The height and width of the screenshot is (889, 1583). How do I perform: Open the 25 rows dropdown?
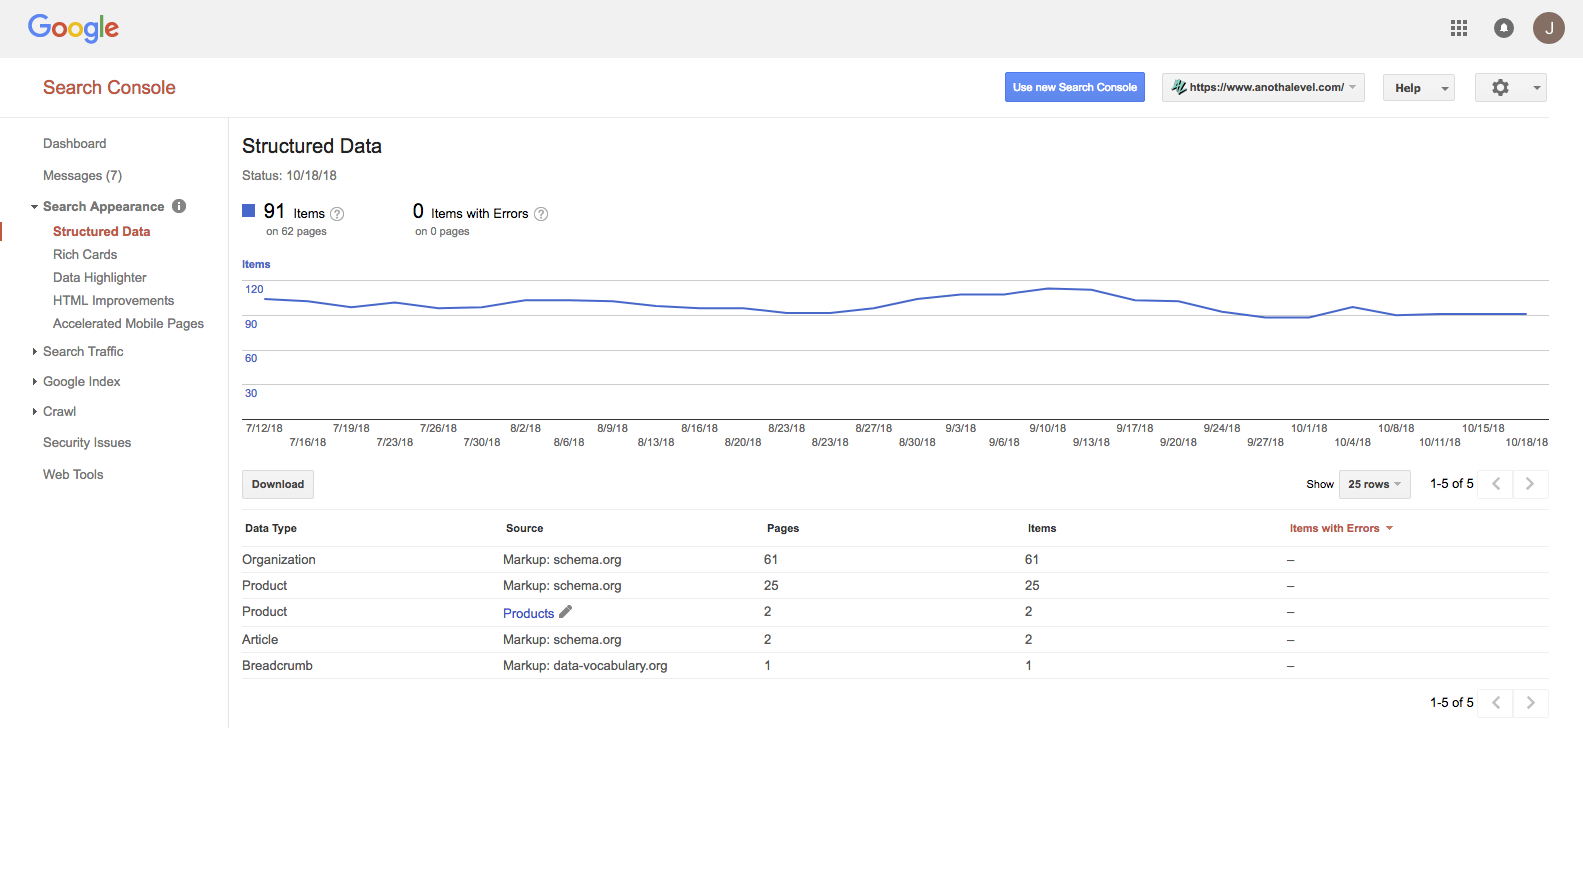coord(1374,484)
